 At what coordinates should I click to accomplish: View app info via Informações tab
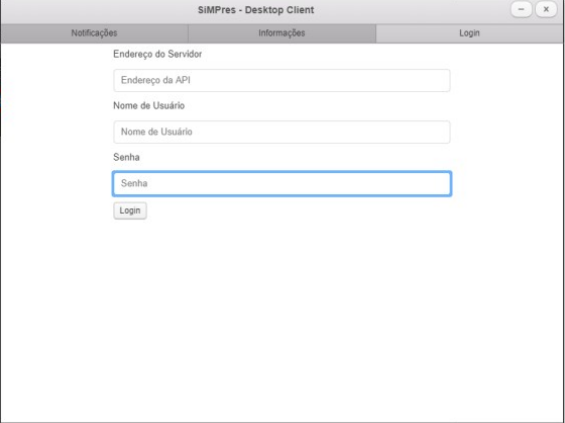tap(282, 33)
